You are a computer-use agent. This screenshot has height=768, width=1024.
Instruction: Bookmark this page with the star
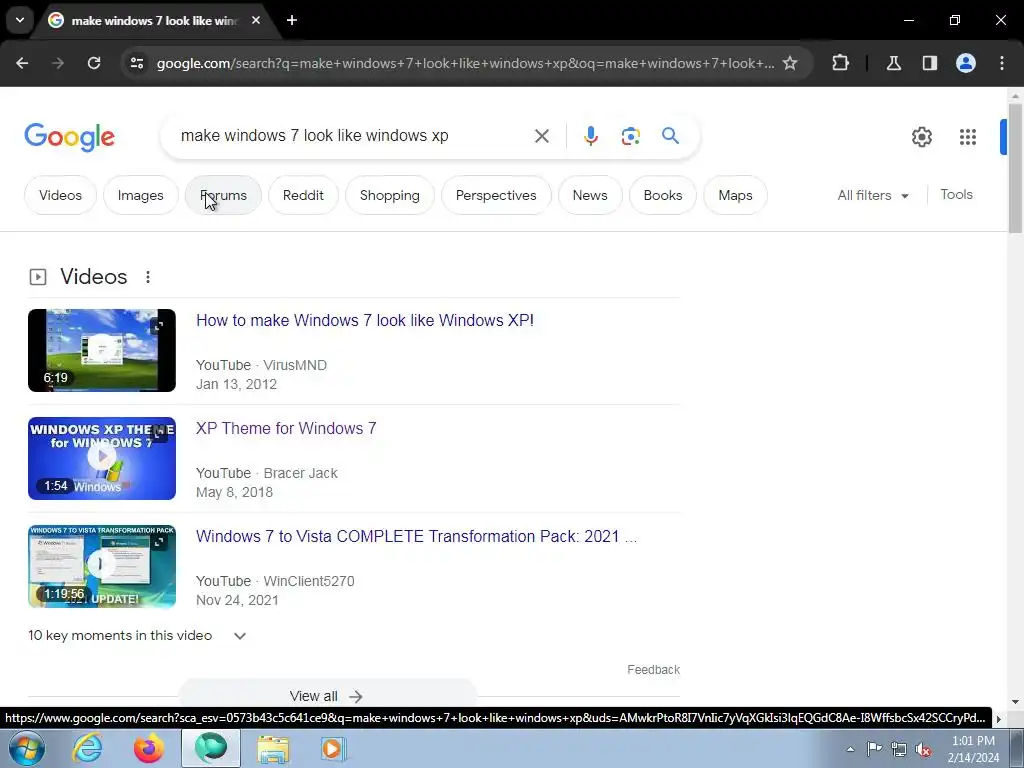(790, 63)
